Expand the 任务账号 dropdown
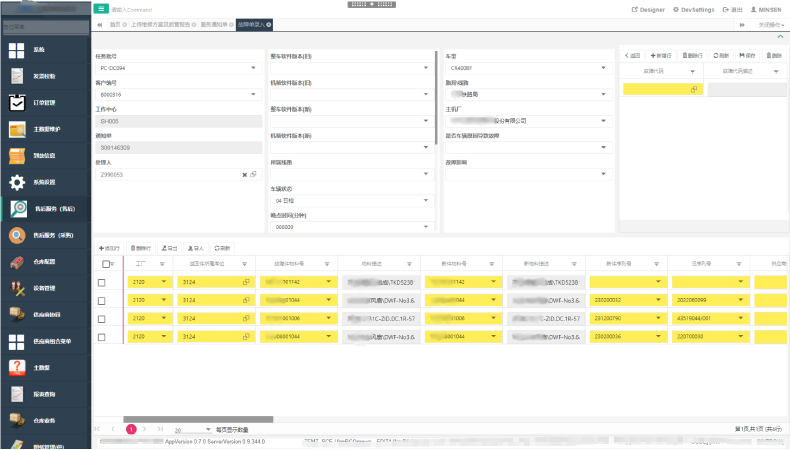This screenshot has width=790, height=450. pos(253,68)
